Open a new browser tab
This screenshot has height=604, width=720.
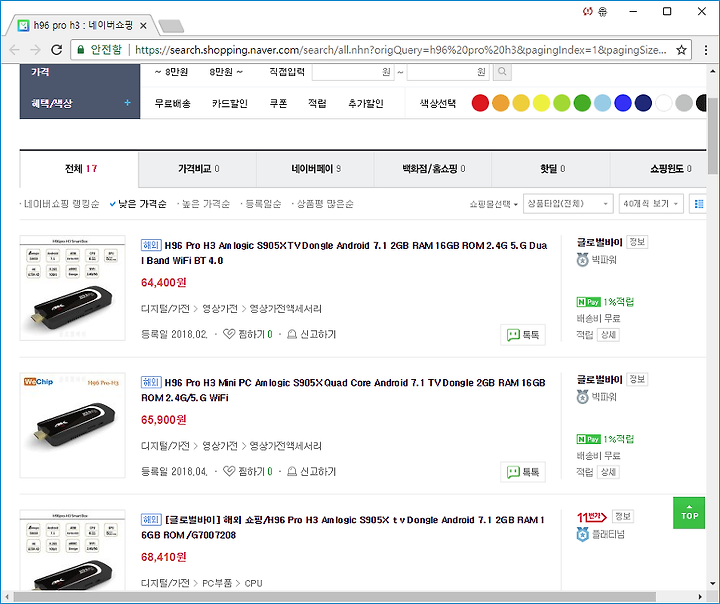[x=171, y=26]
